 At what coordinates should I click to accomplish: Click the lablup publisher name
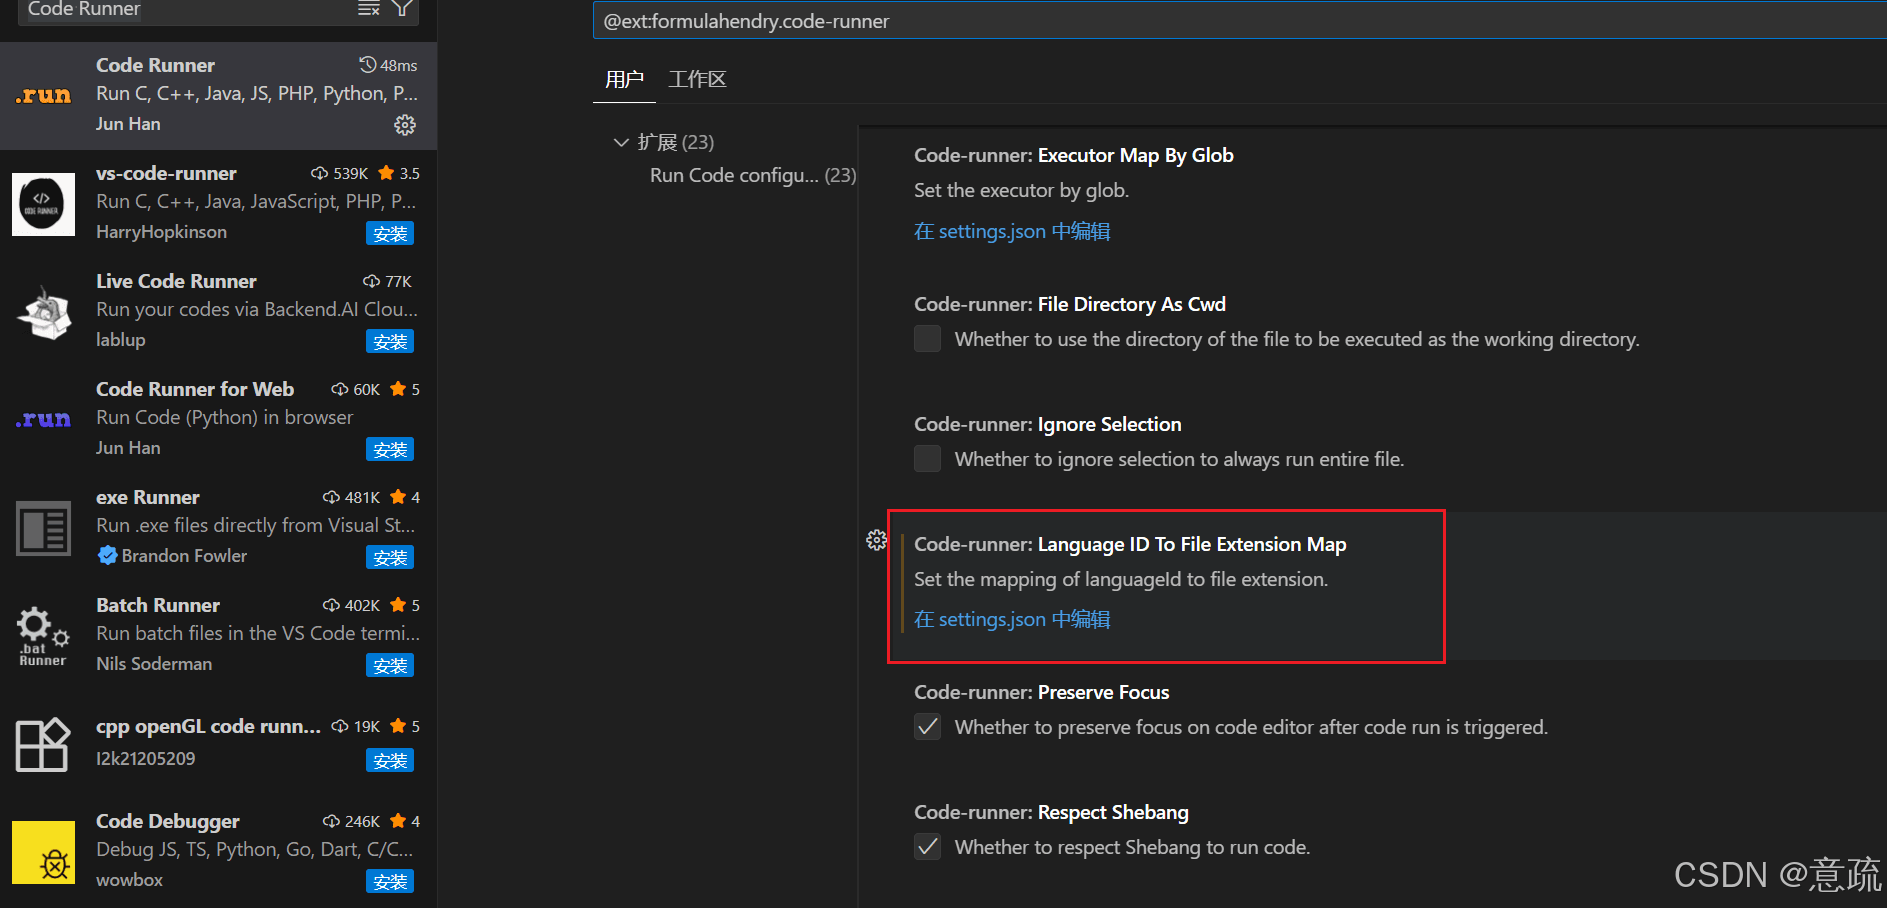coord(121,340)
